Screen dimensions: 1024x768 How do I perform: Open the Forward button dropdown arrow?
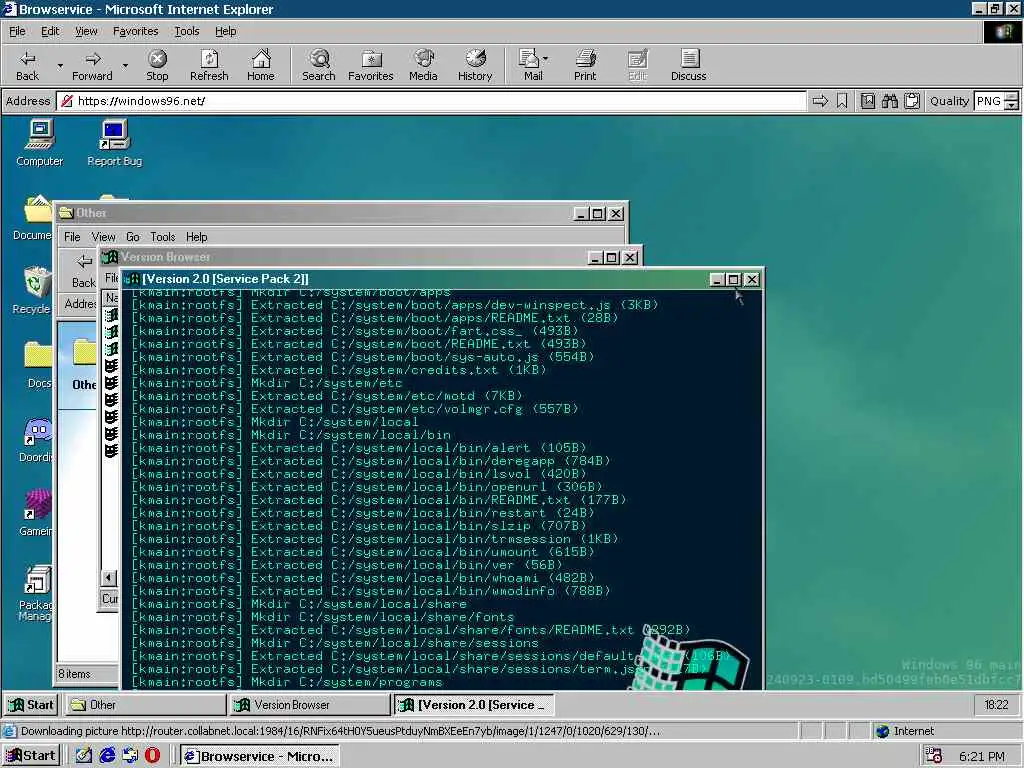(125, 65)
